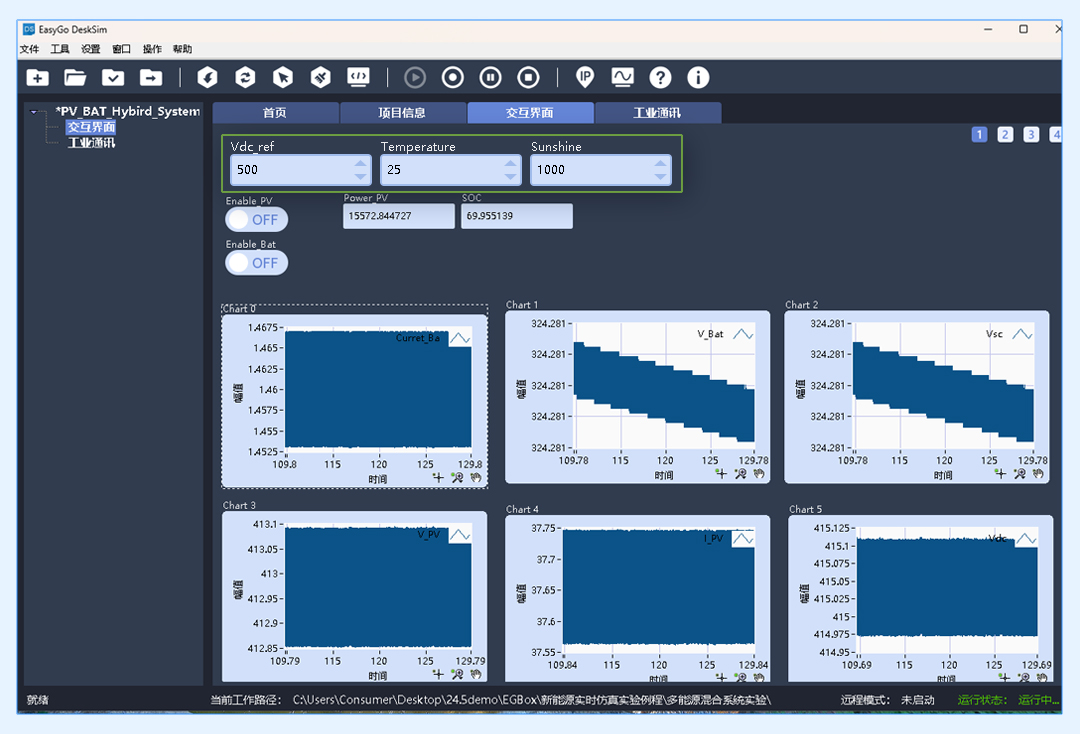Click the record circle toolbar button
This screenshot has height=734, width=1080.
(453, 78)
